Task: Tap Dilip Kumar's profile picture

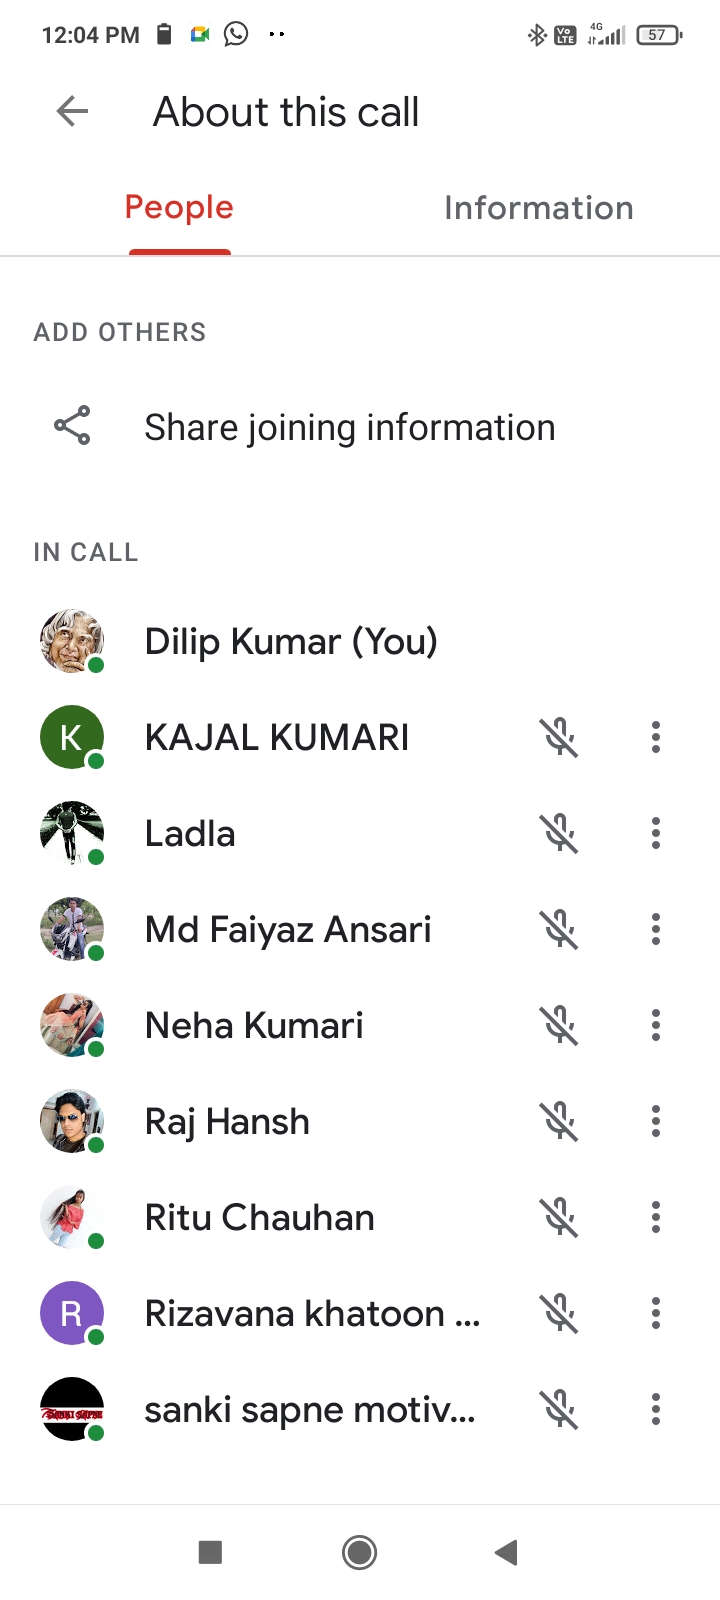Action: pyautogui.click(x=72, y=642)
